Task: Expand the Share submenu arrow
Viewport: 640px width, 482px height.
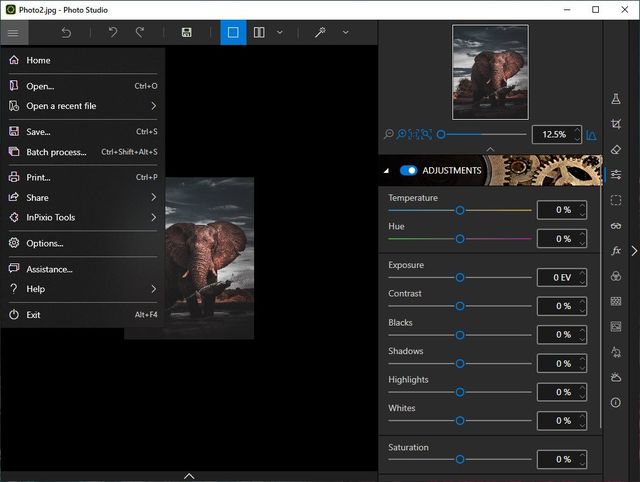Action: coord(153,198)
